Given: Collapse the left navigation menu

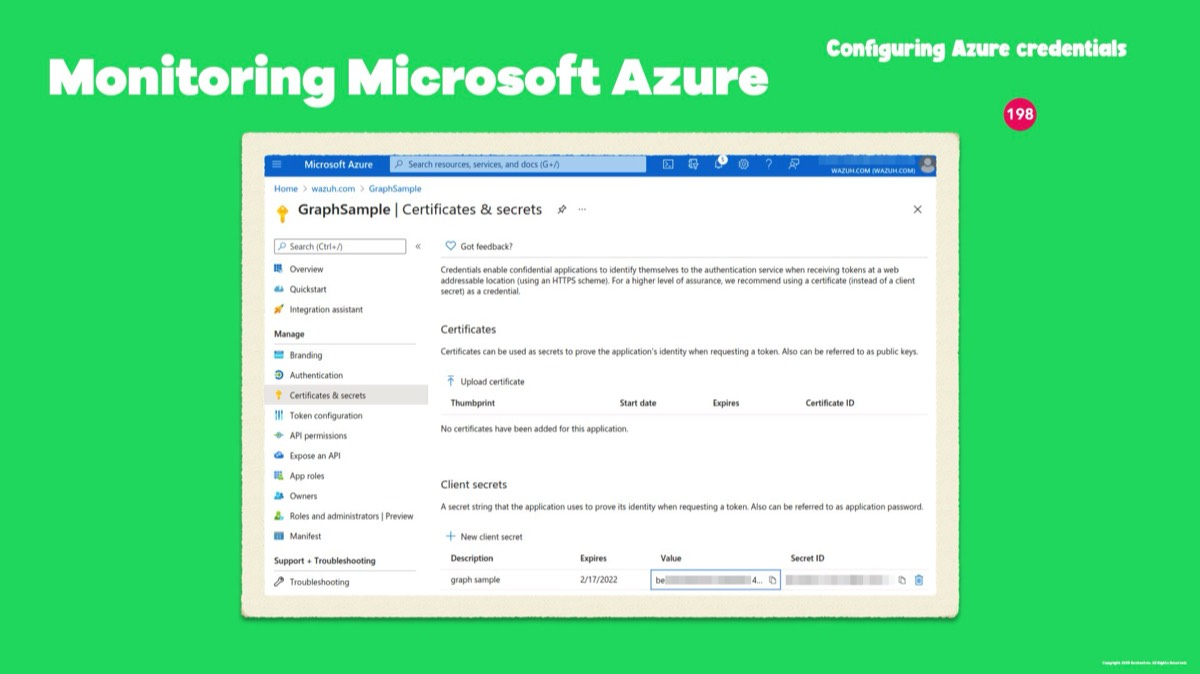Looking at the screenshot, I should click(418, 246).
